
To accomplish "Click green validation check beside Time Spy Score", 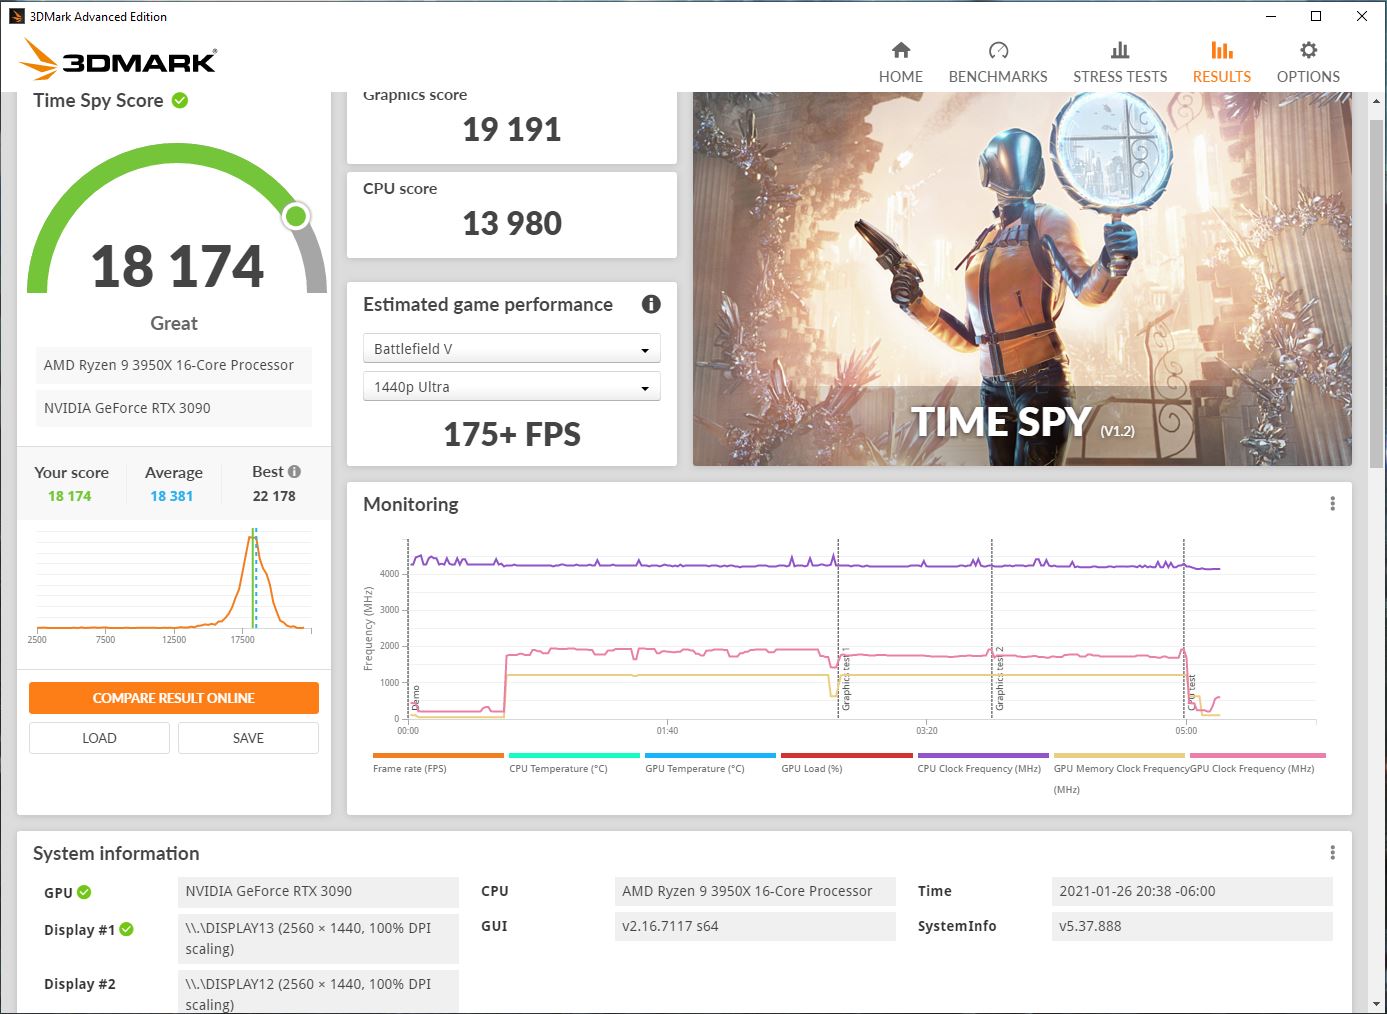I will 180,100.
